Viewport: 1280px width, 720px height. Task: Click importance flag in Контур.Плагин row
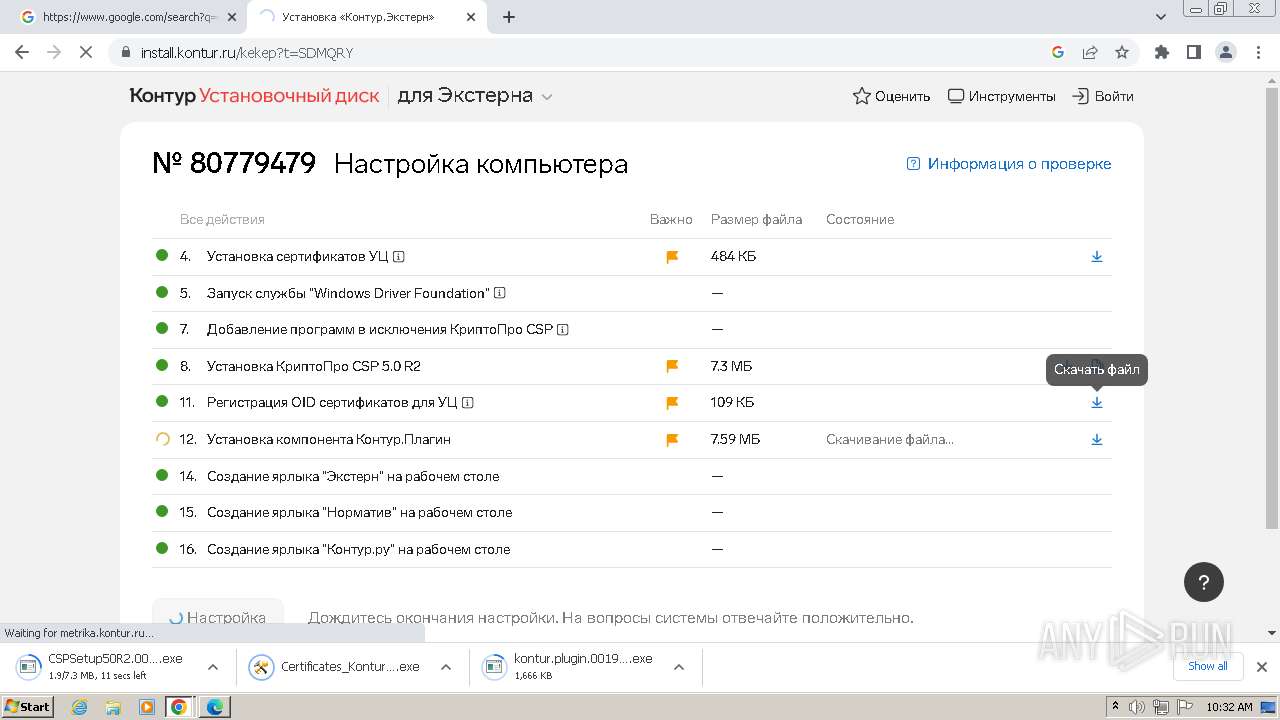[x=672, y=439]
